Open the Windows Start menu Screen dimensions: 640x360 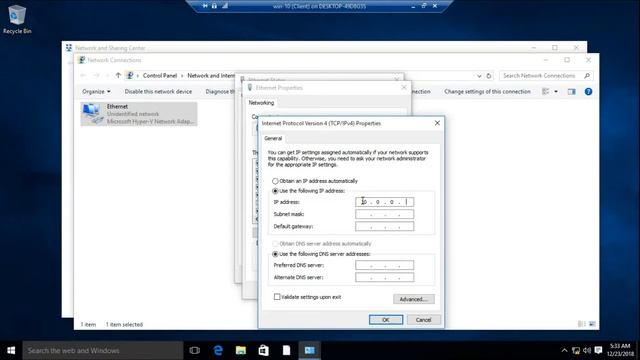[x=11, y=351]
